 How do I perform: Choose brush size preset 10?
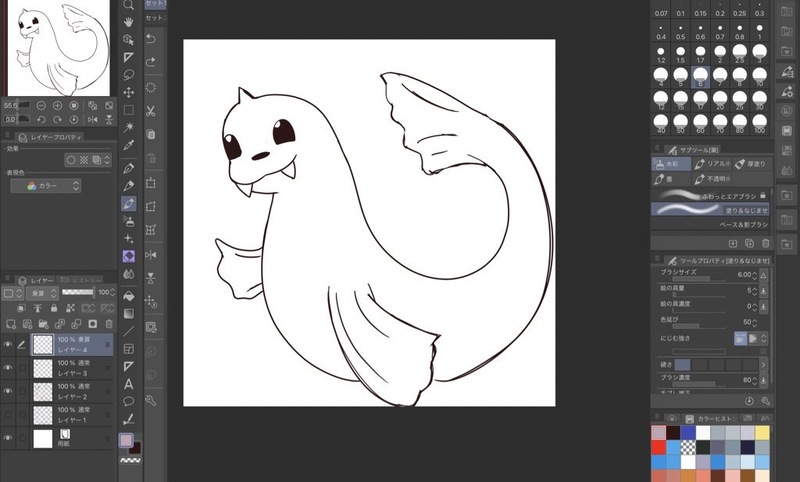(x=759, y=77)
